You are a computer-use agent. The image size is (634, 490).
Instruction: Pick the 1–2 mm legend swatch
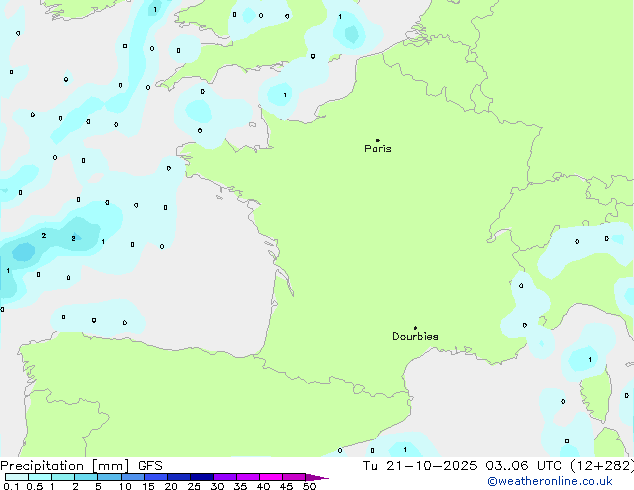(x=63, y=477)
